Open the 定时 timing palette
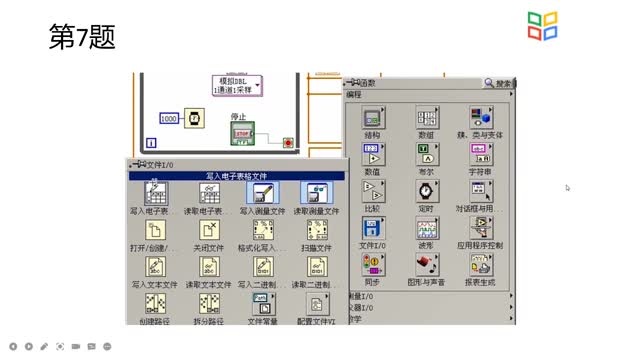The height and width of the screenshot is (360, 640). point(426,191)
